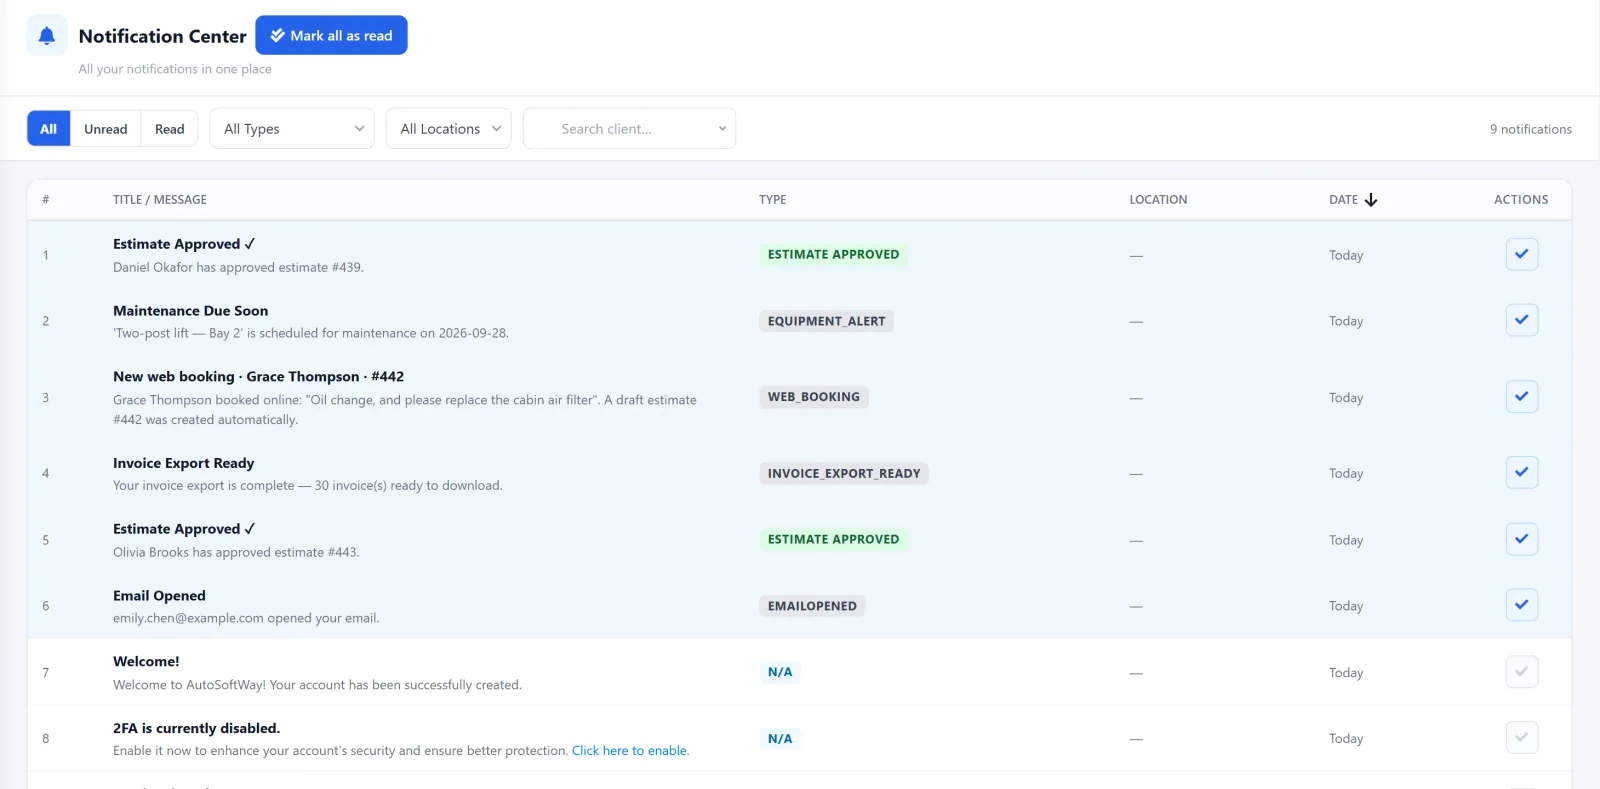This screenshot has height=789, width=1600.
Task: Click the LOCATION column header
Action: pos(1158,200)
